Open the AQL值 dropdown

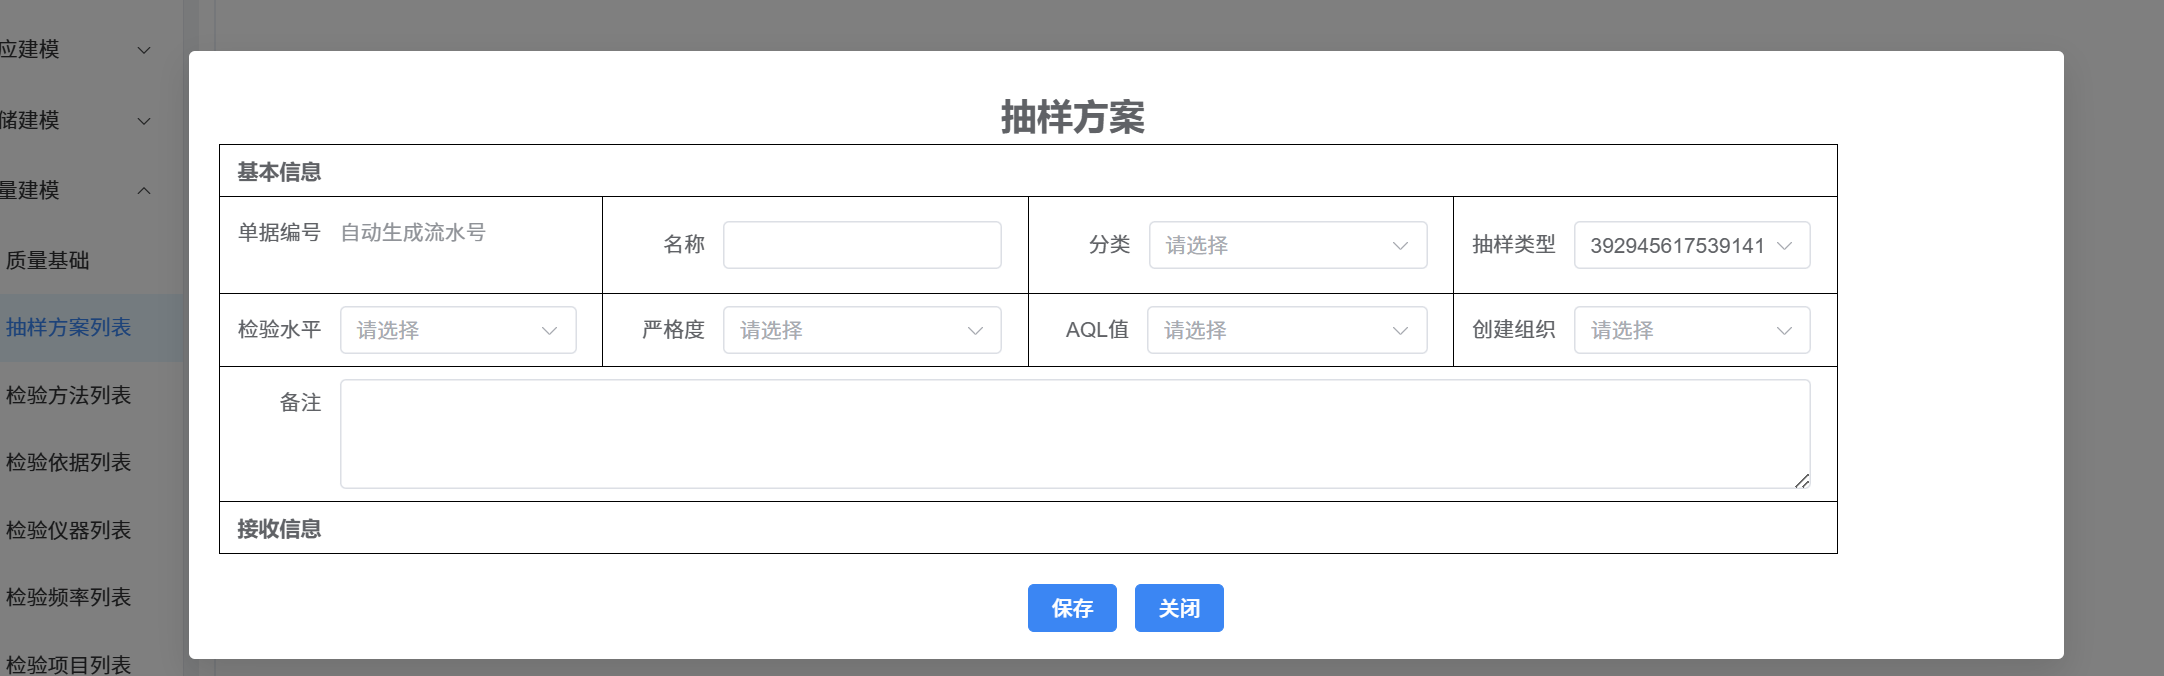coord(1287,330)
